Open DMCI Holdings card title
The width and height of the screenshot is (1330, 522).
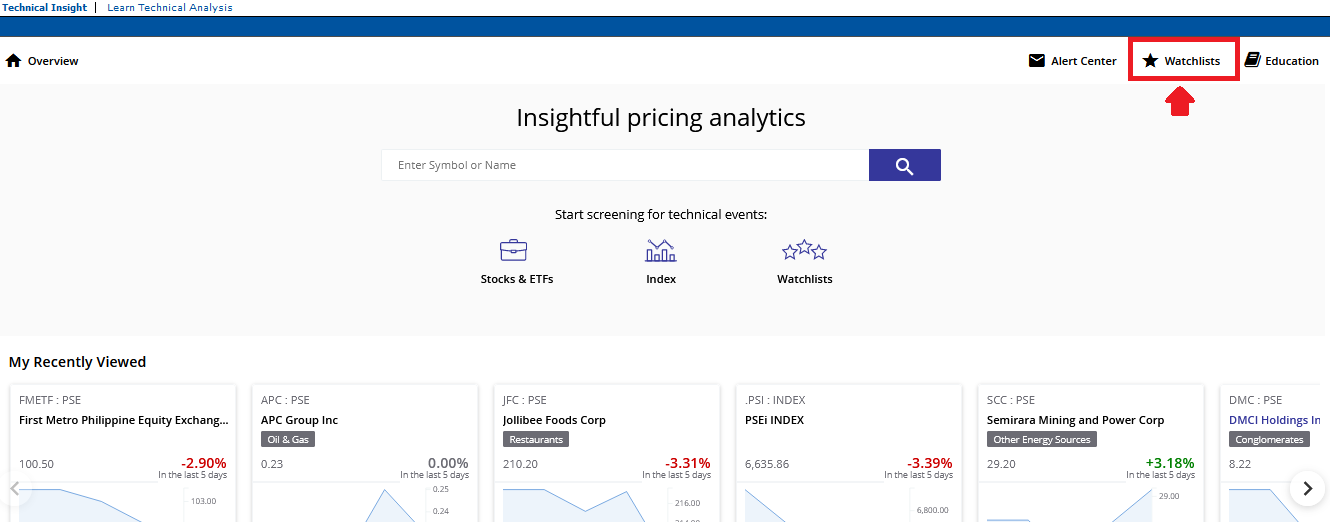1275,420
